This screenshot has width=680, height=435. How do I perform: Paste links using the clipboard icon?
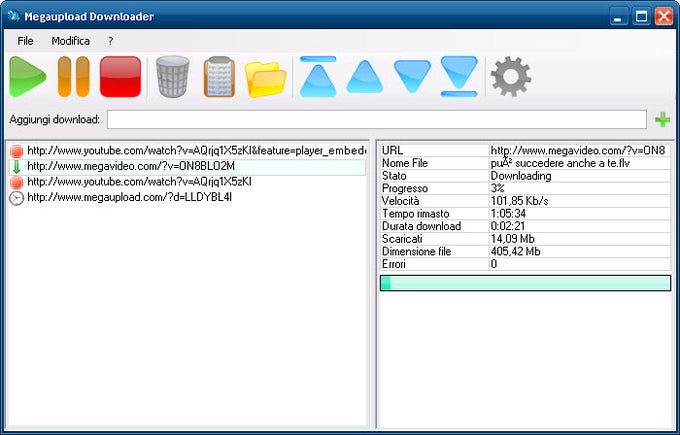(219, 77)
